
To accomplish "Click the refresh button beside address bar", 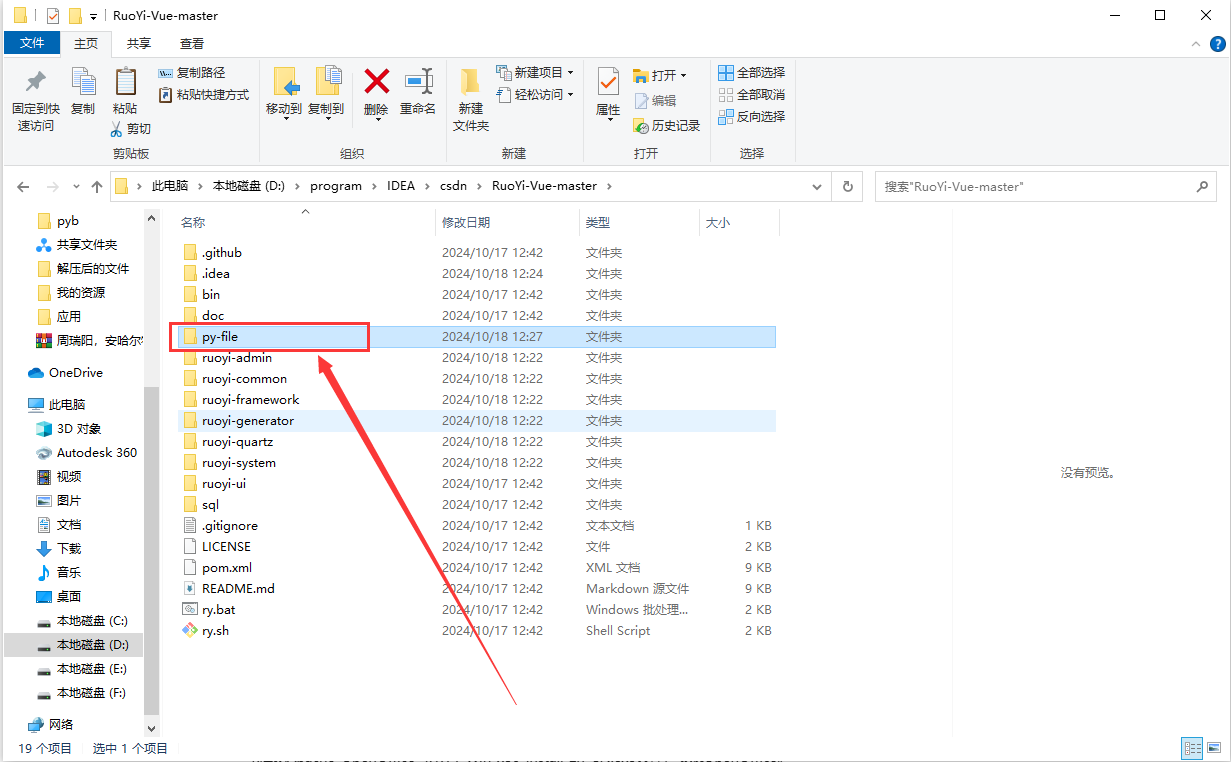I will click(848, 186).
